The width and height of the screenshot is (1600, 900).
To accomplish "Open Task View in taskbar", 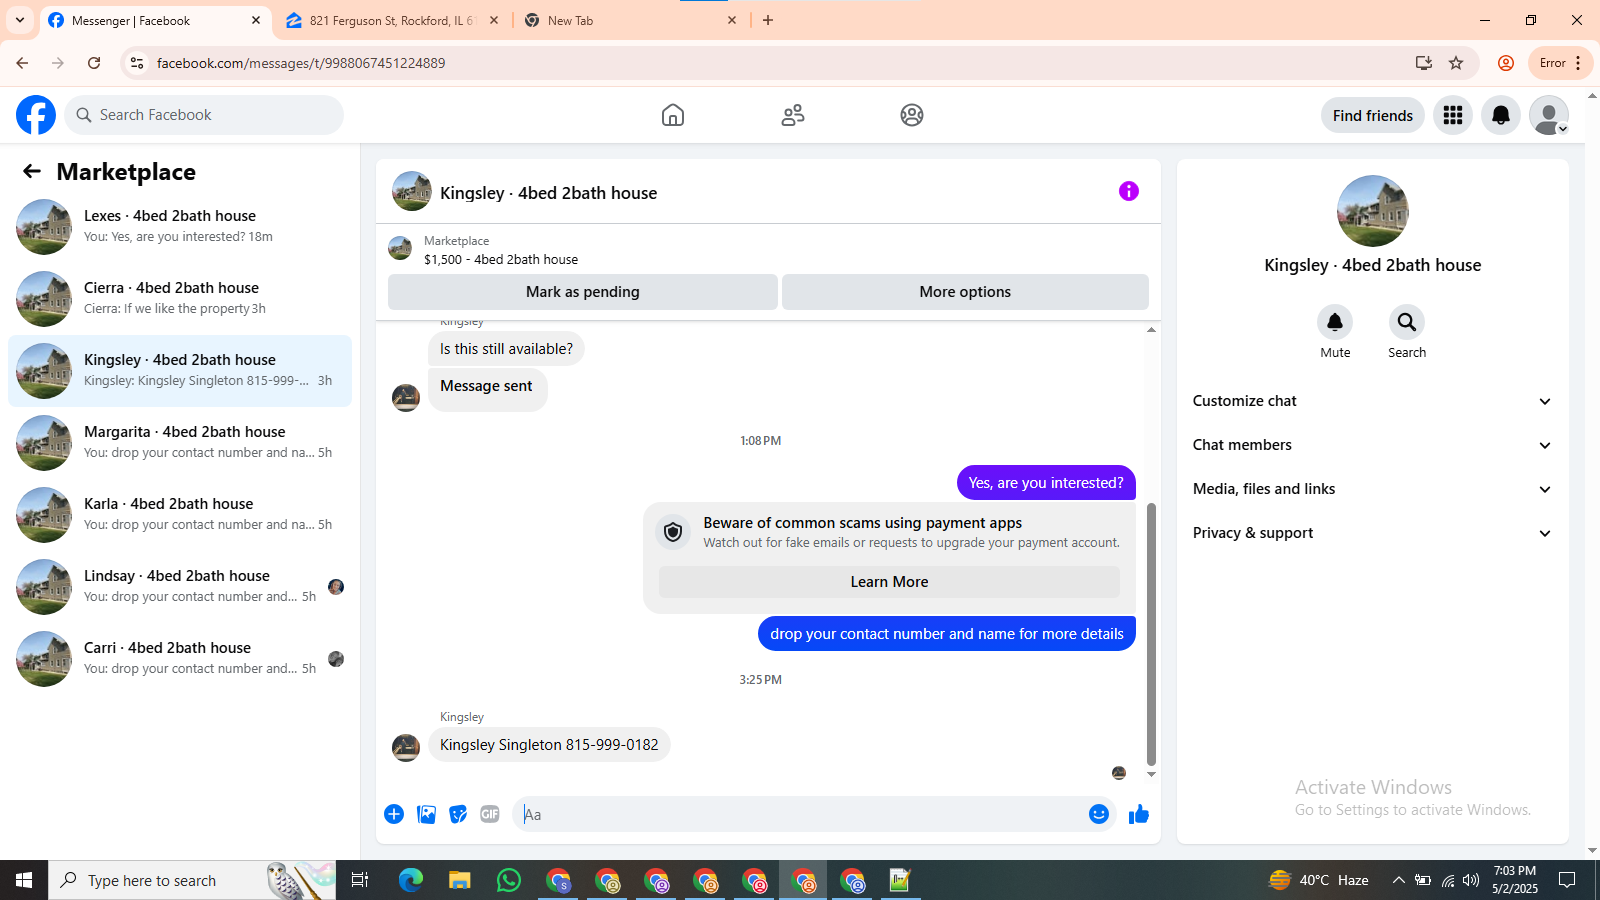I will coord(360,880).
